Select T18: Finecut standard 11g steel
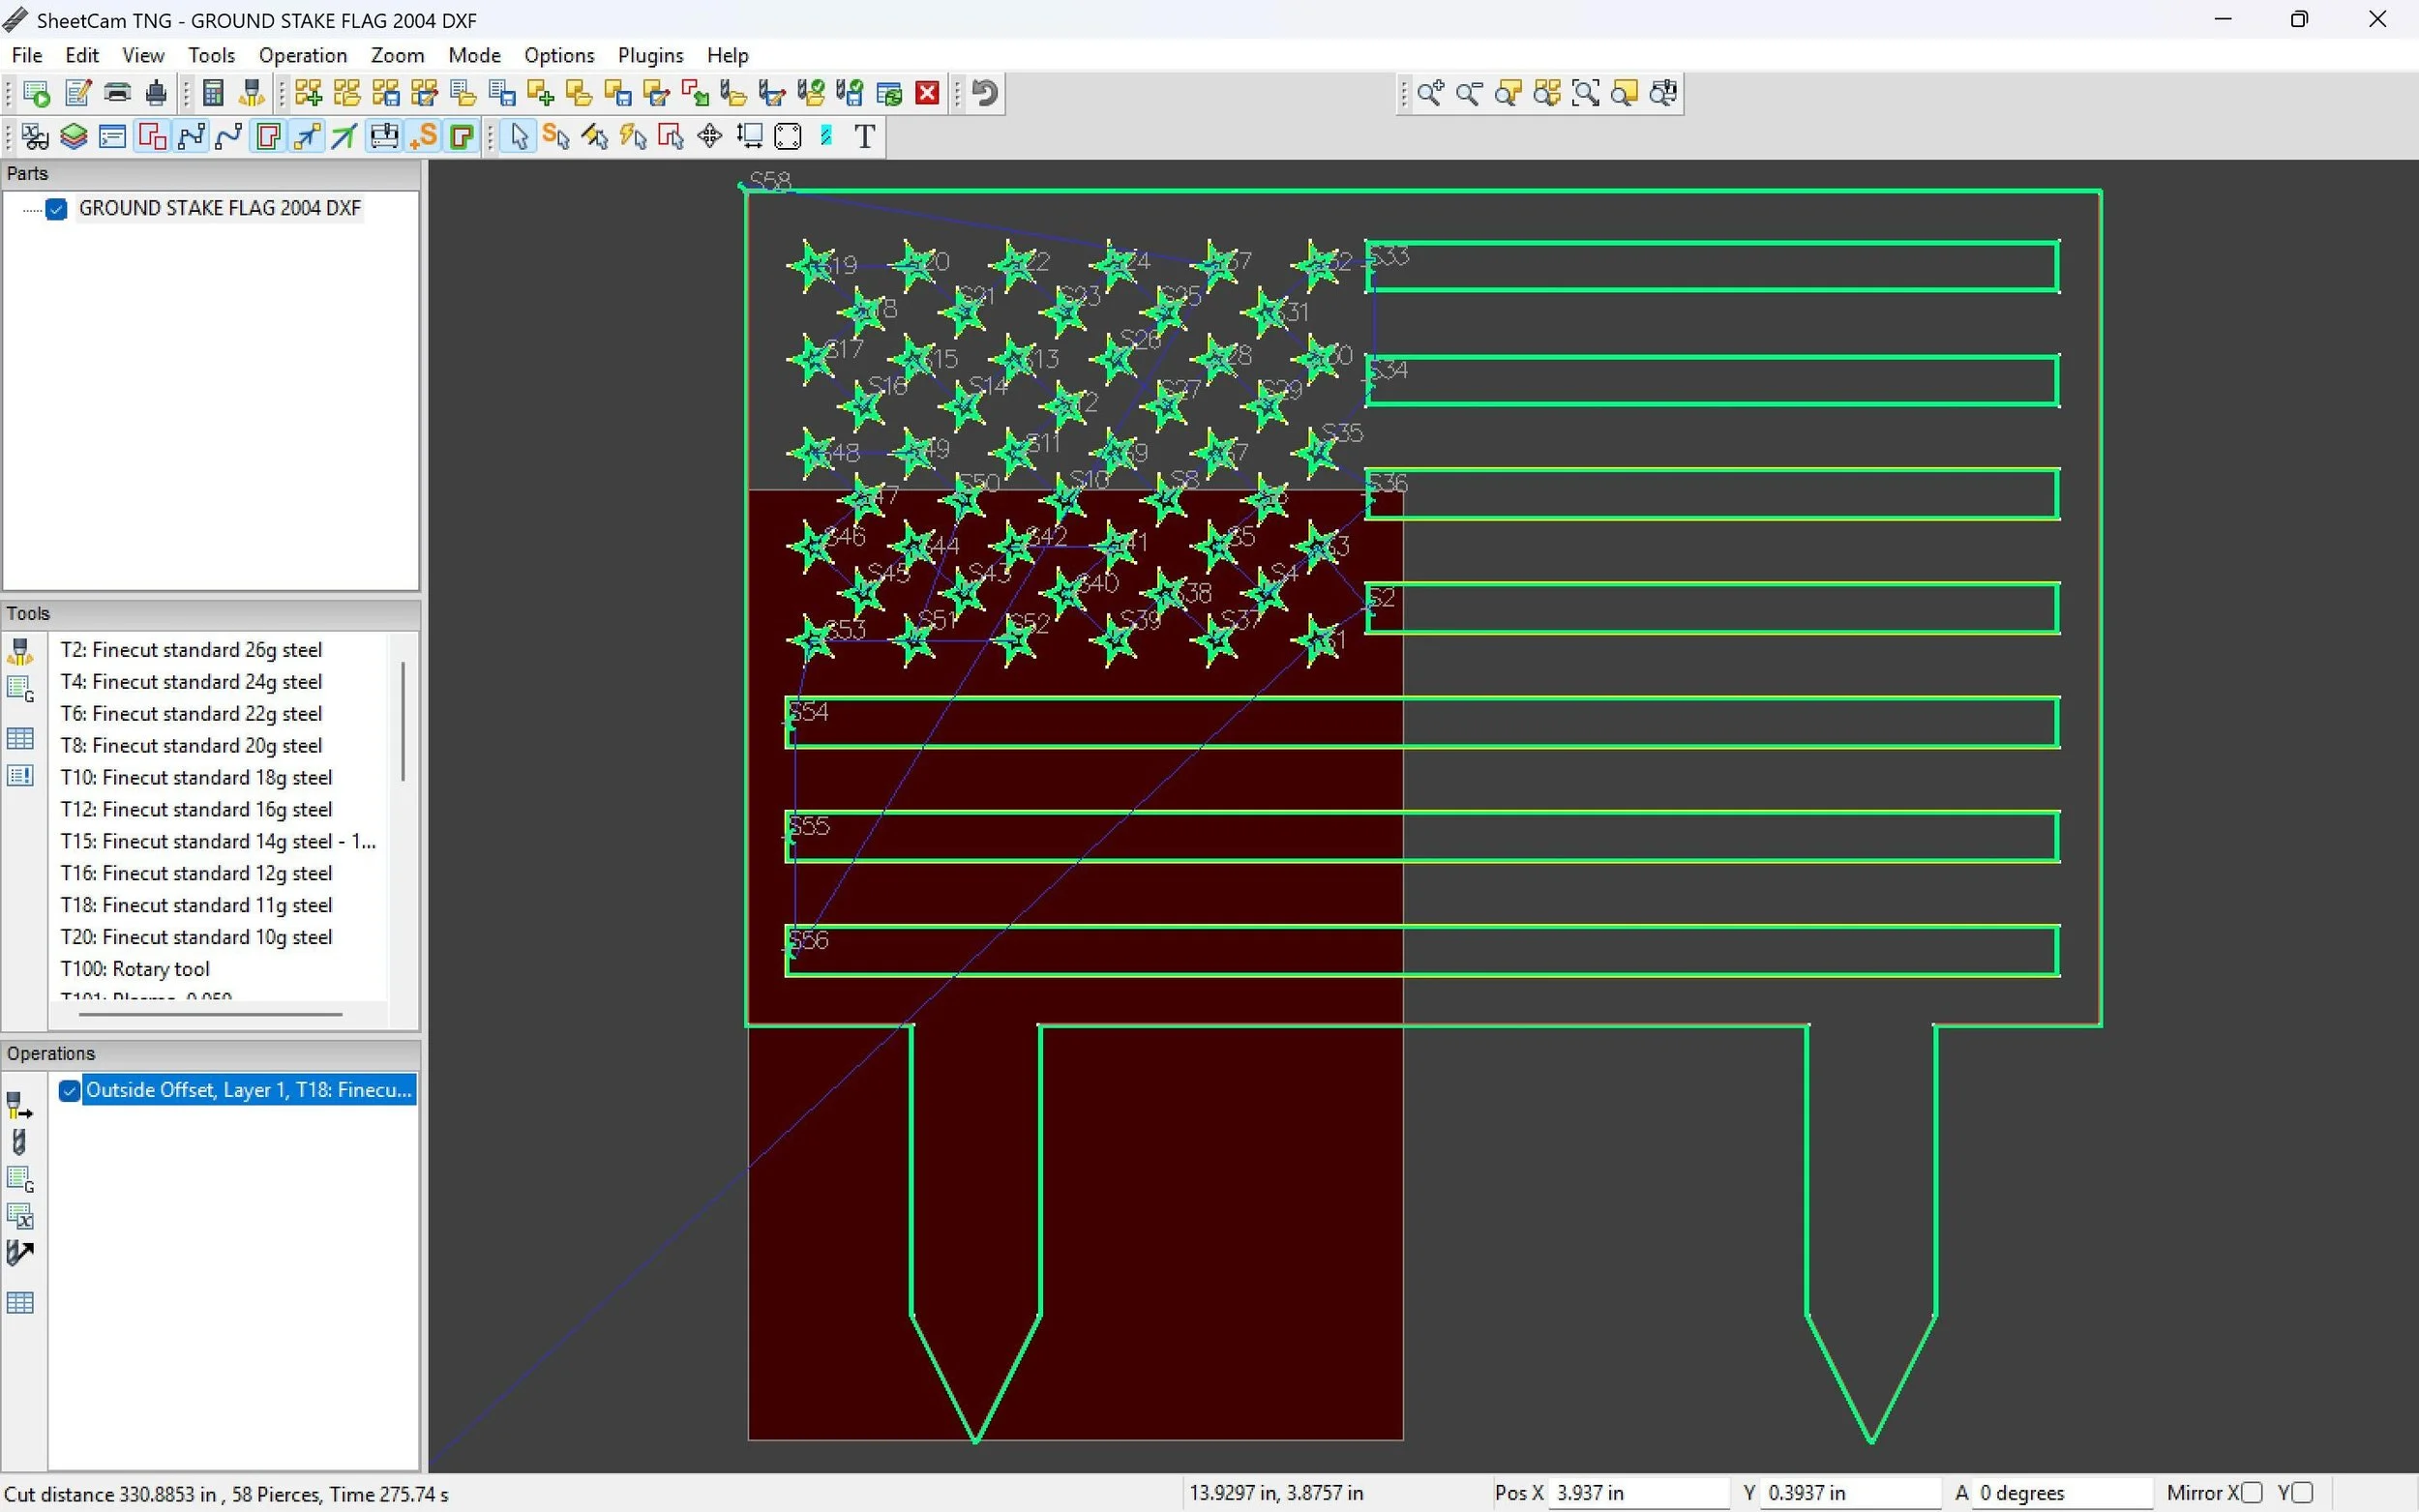 coord(196,905)
